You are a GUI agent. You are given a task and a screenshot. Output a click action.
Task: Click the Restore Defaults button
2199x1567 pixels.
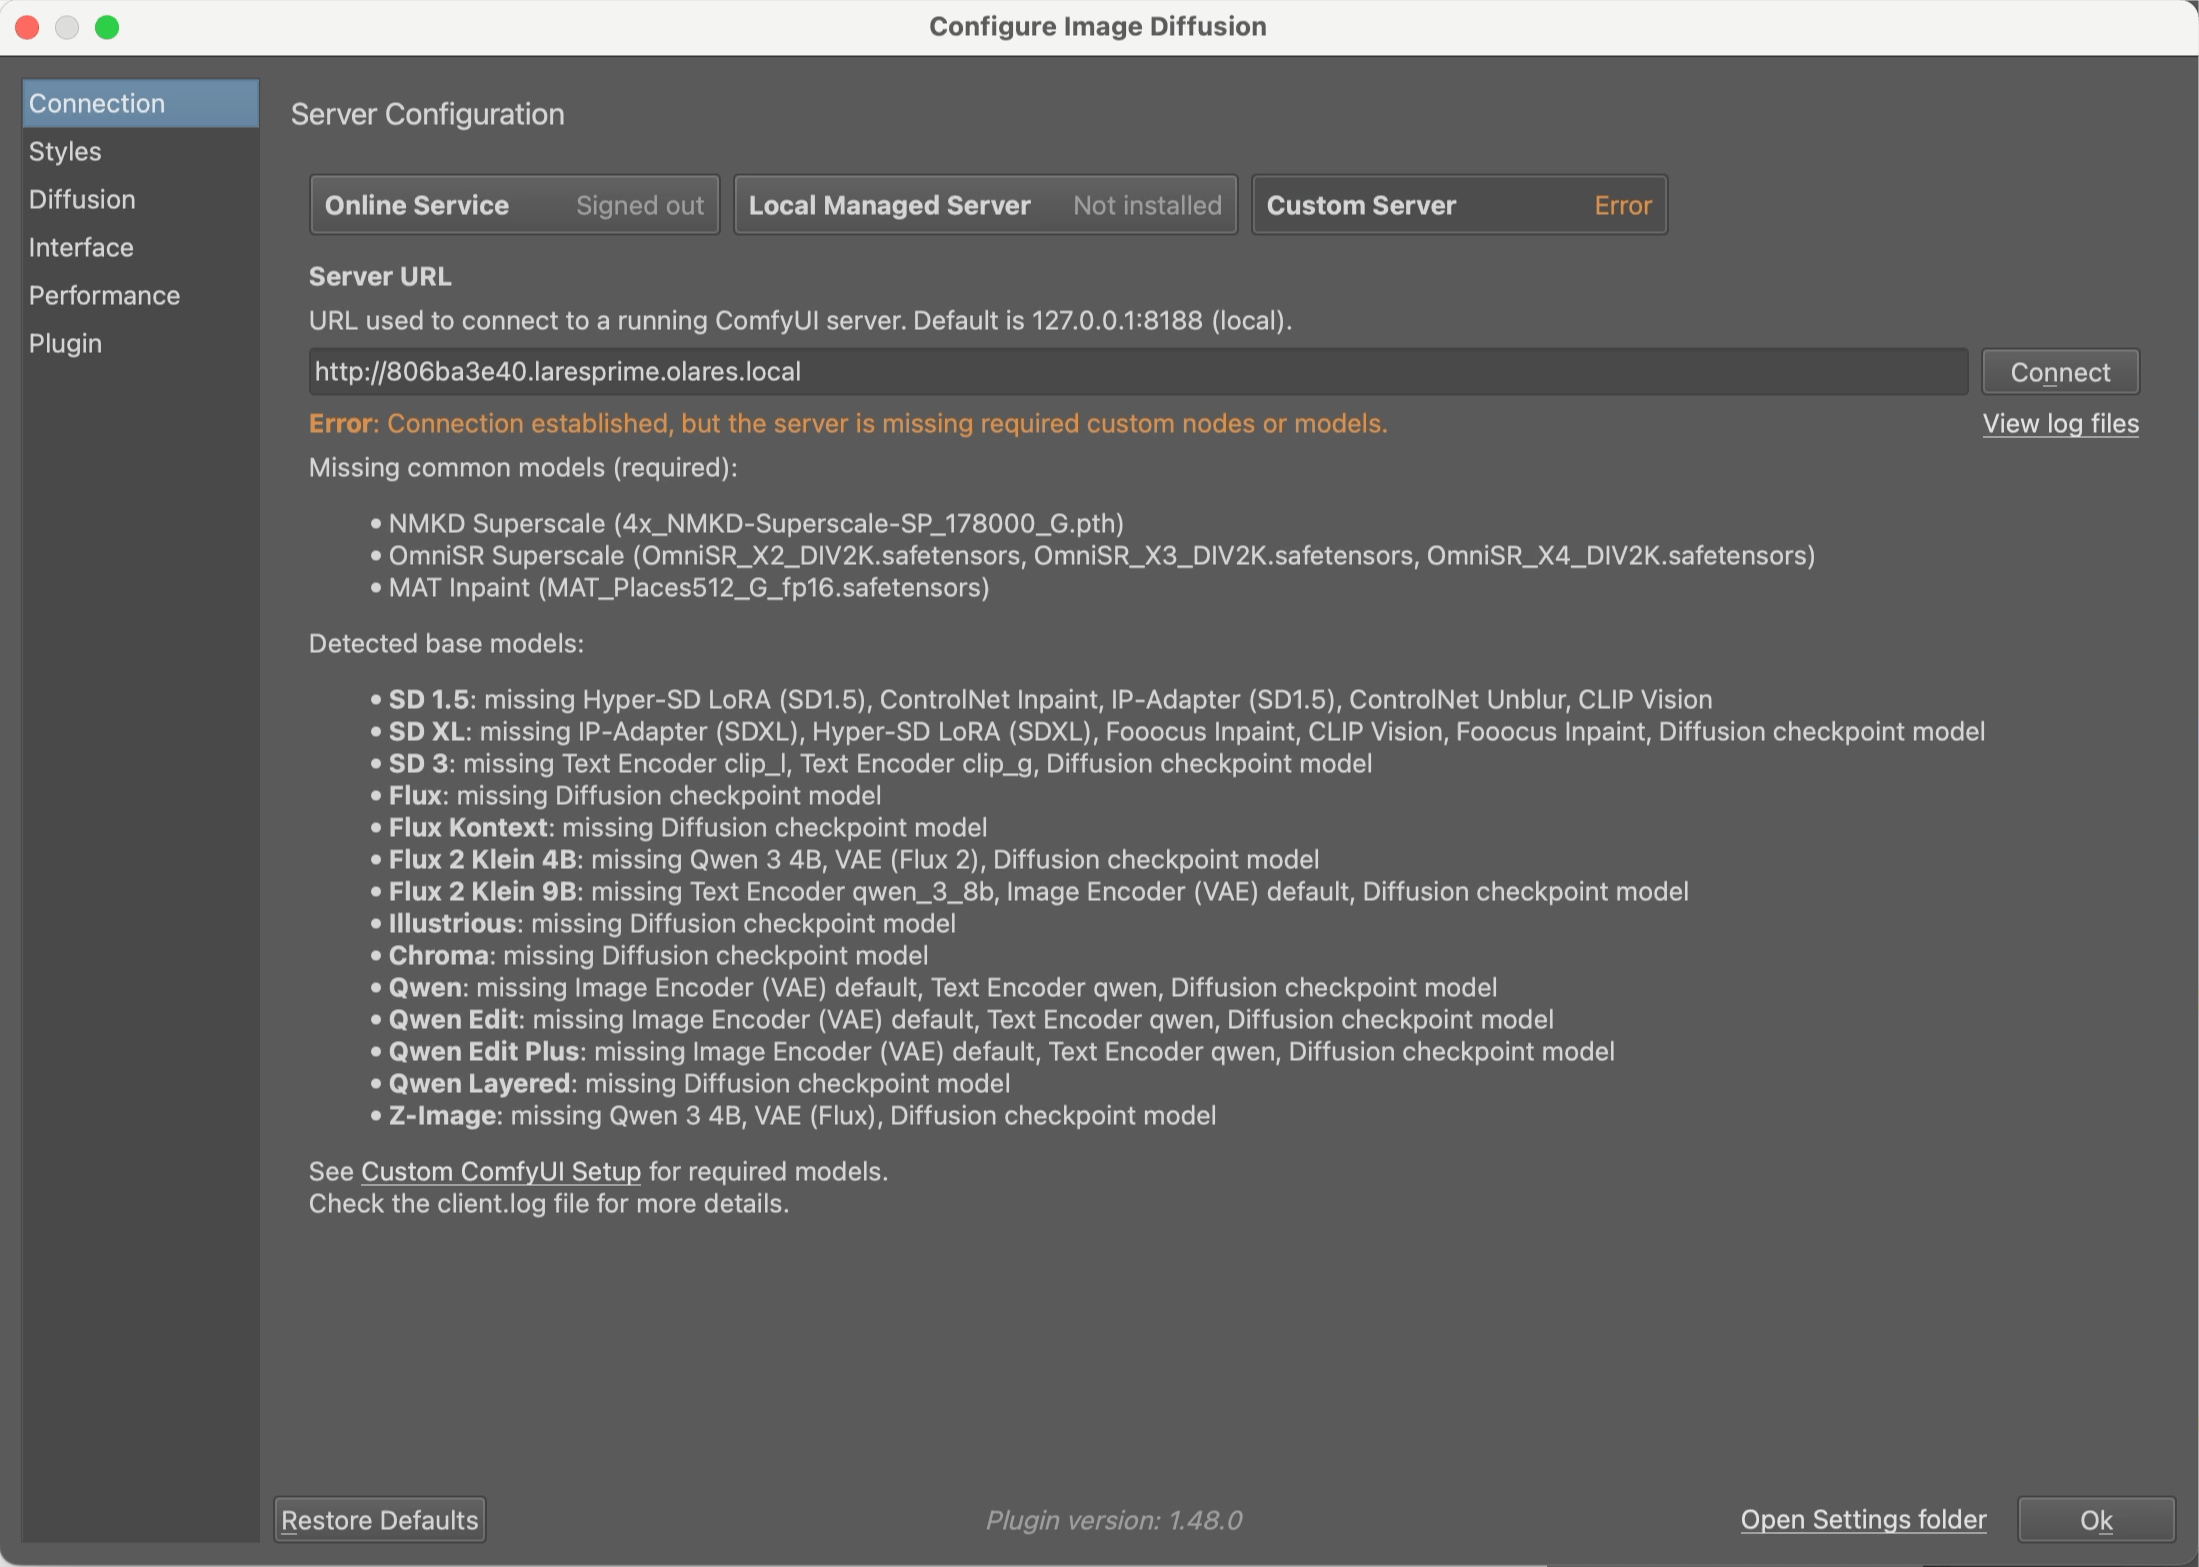(380, 1520)
